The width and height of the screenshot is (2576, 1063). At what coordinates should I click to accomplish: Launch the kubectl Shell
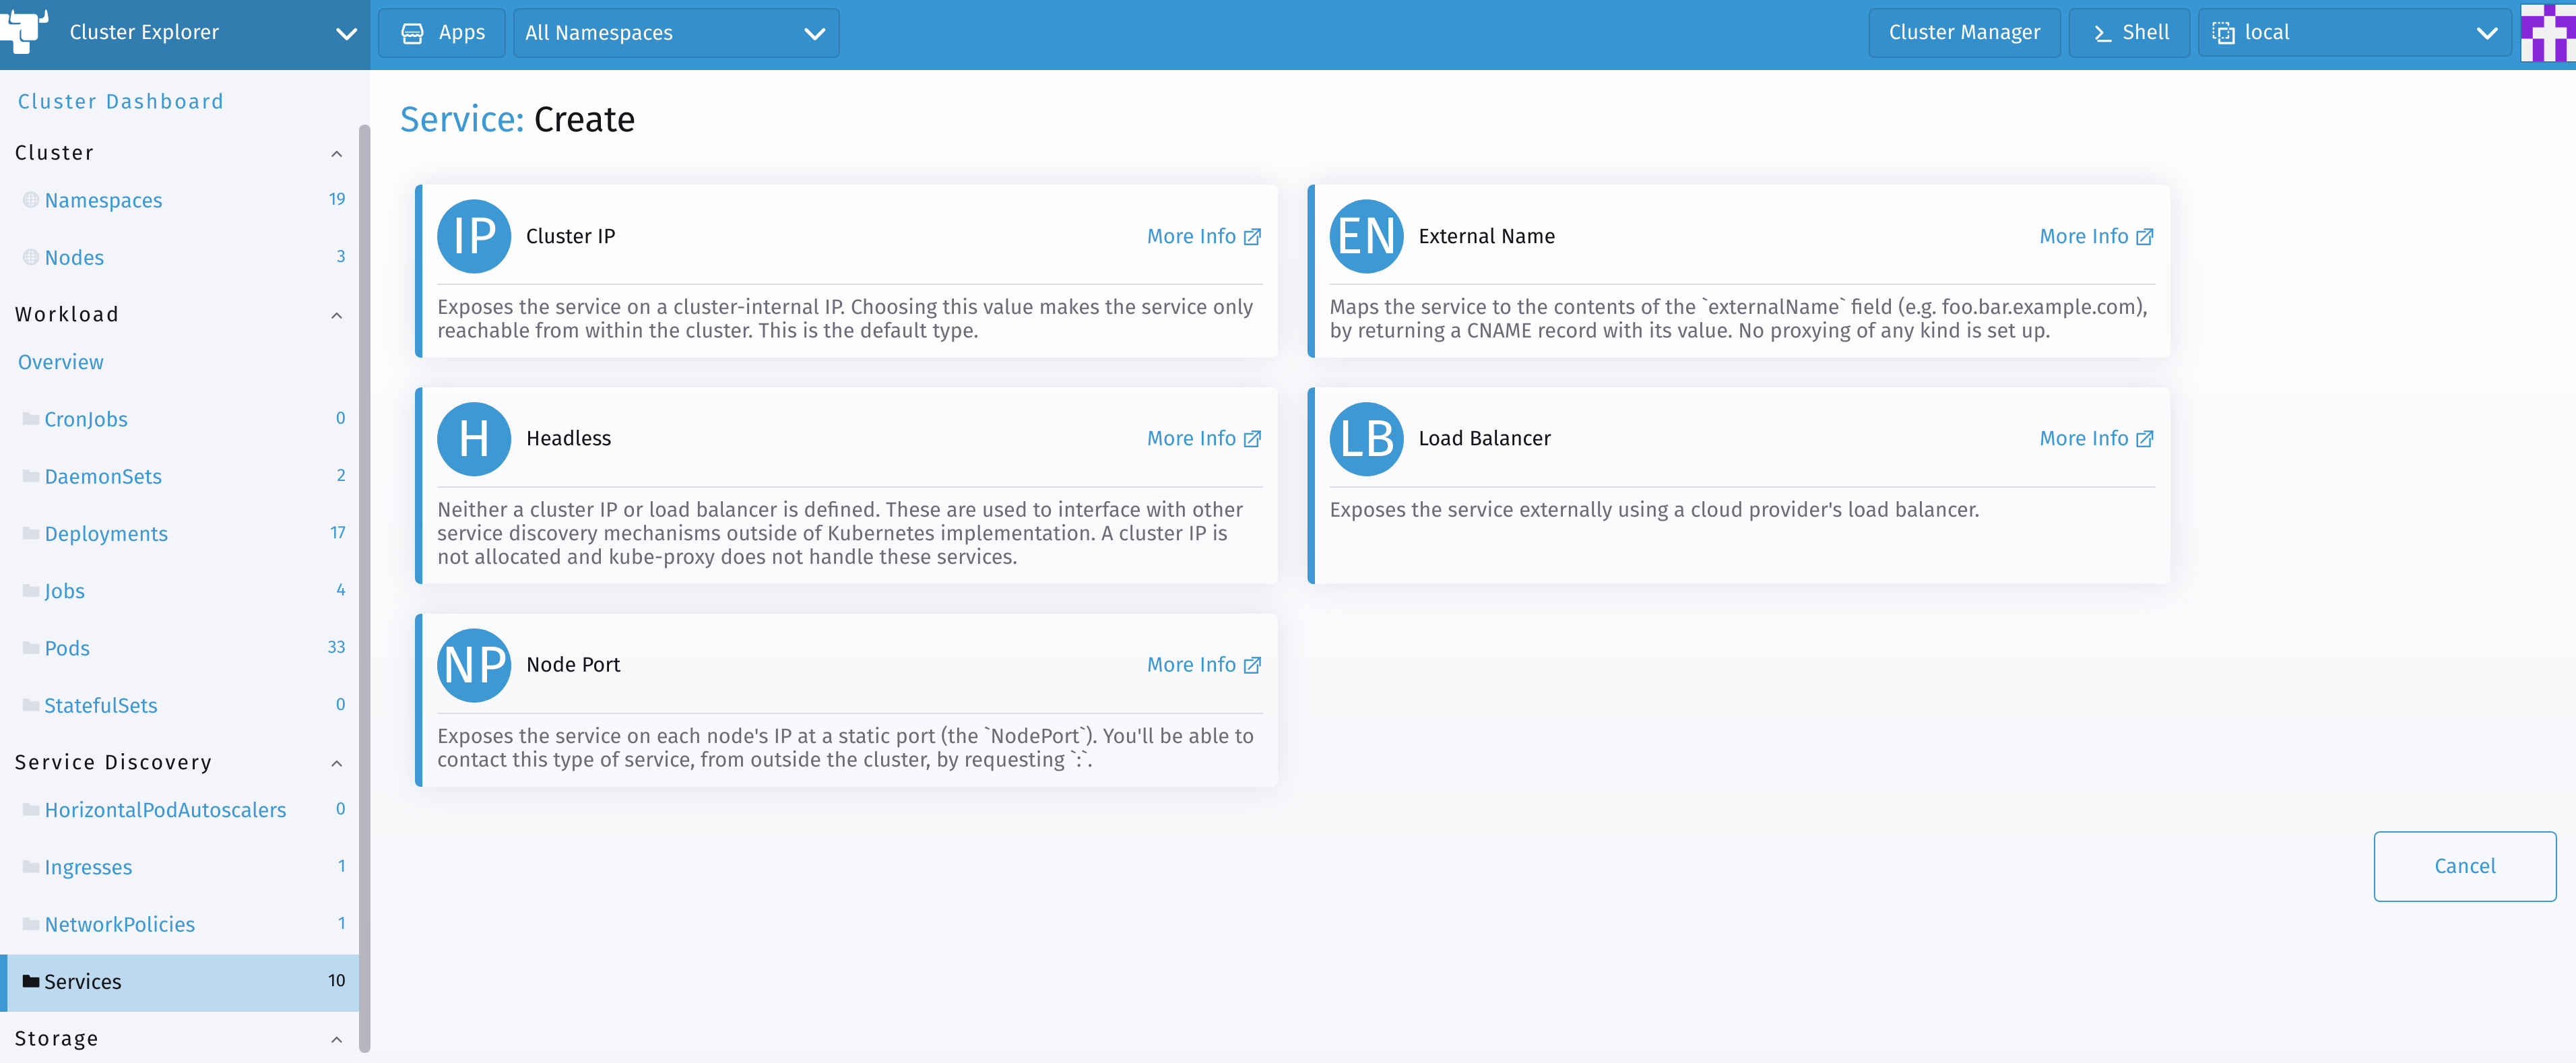2130,33
